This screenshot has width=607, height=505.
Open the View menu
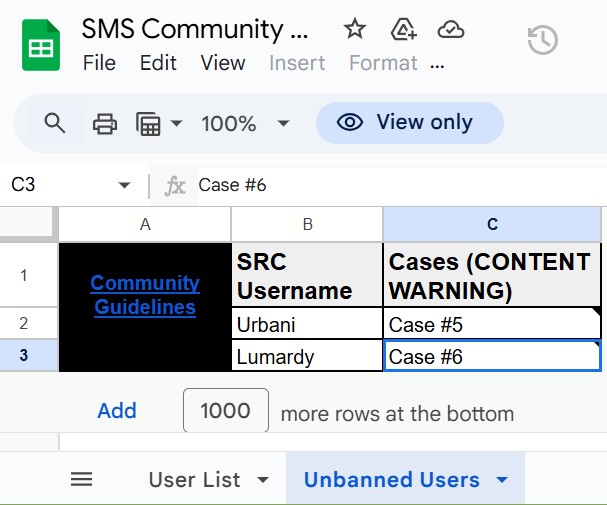pos(222,63)
